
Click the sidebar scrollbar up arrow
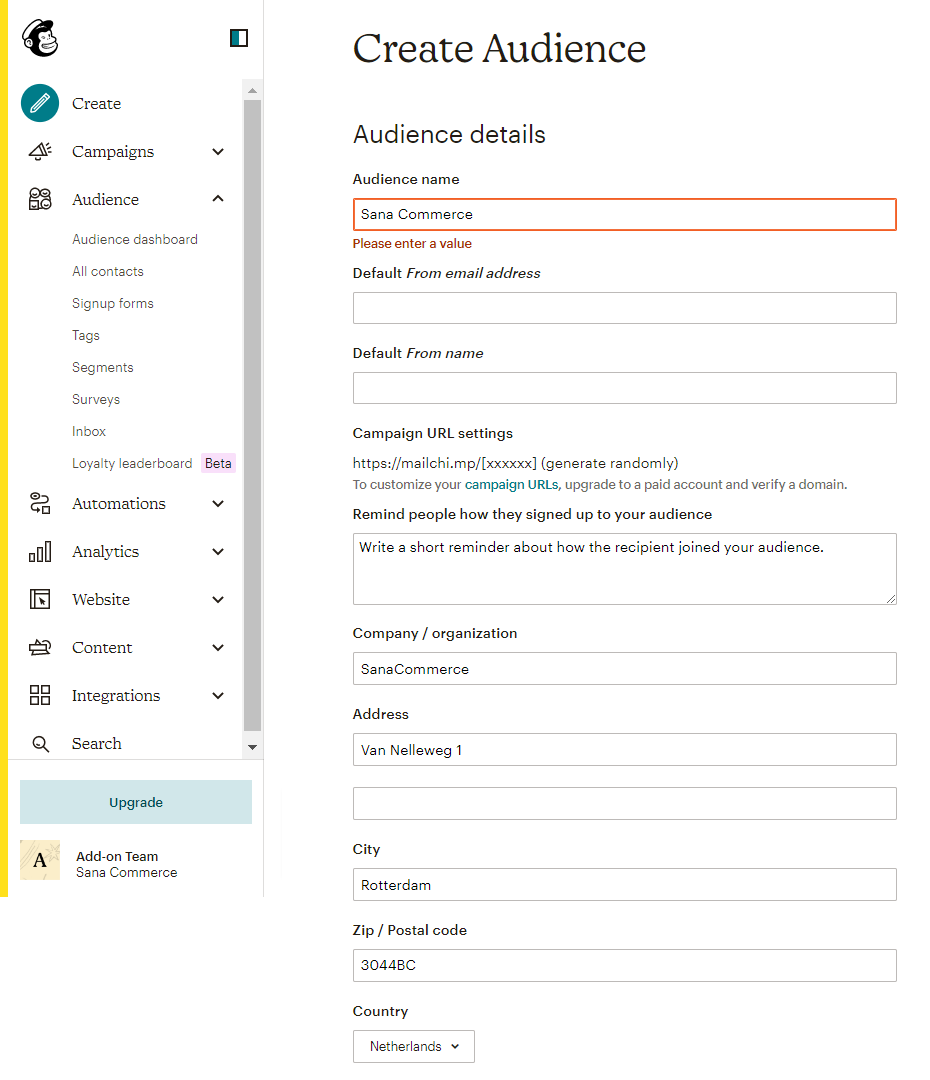pos(253,91)
